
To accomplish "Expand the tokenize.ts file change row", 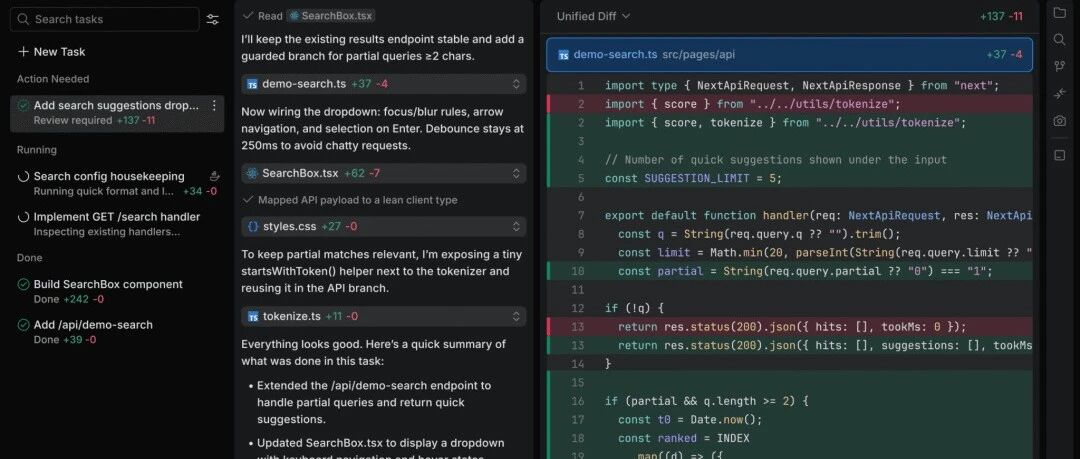I will [383, 316].
